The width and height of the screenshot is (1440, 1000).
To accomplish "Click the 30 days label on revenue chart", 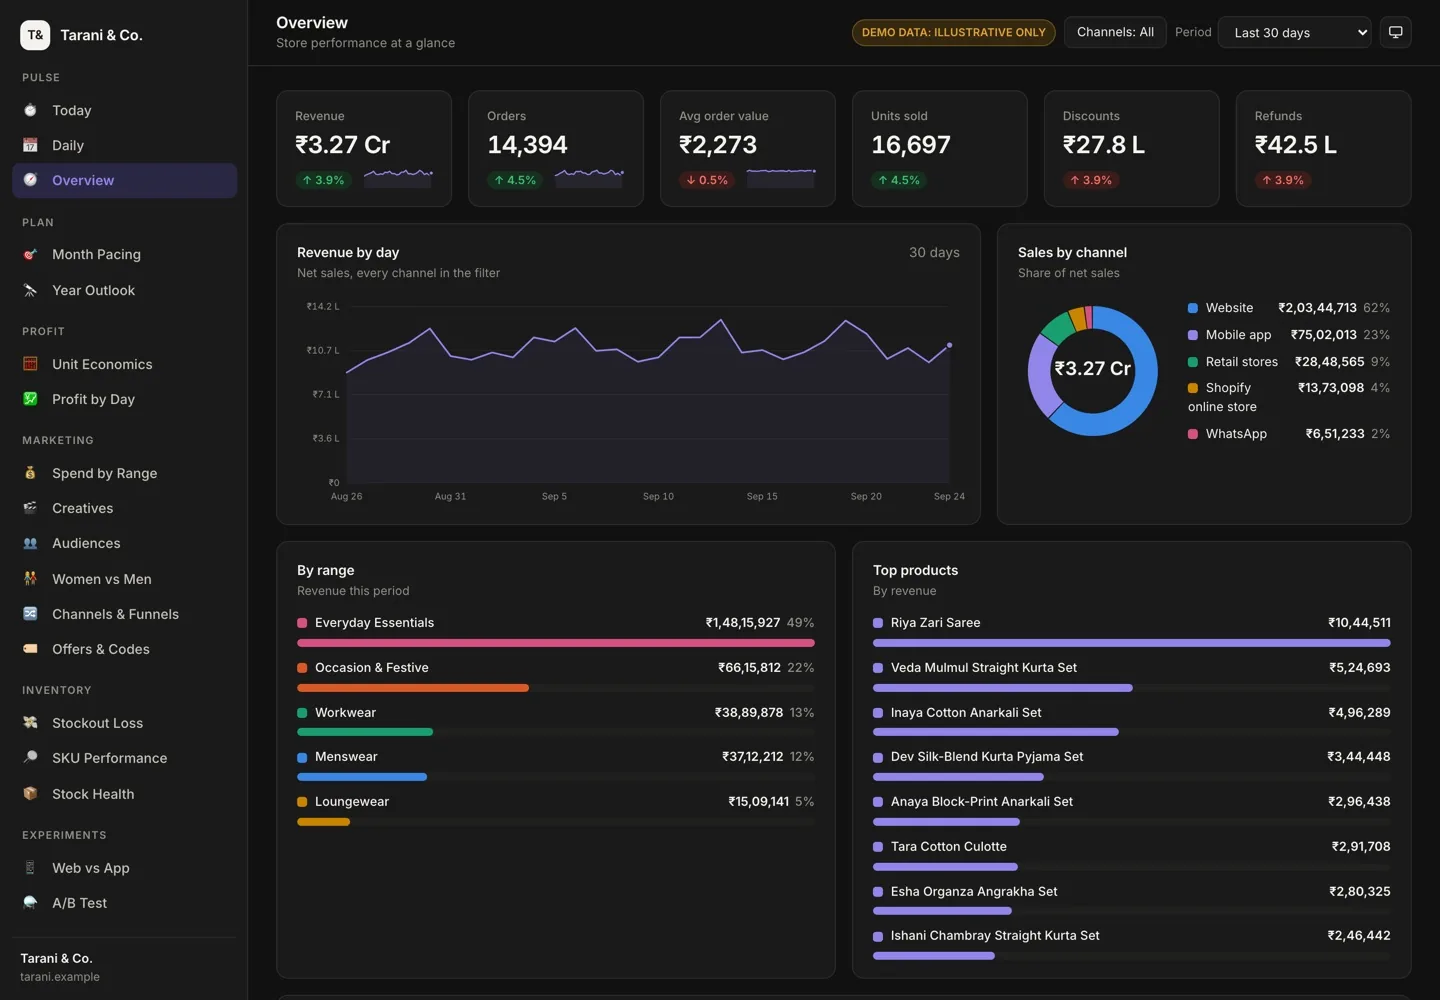I will coord(934,253).
